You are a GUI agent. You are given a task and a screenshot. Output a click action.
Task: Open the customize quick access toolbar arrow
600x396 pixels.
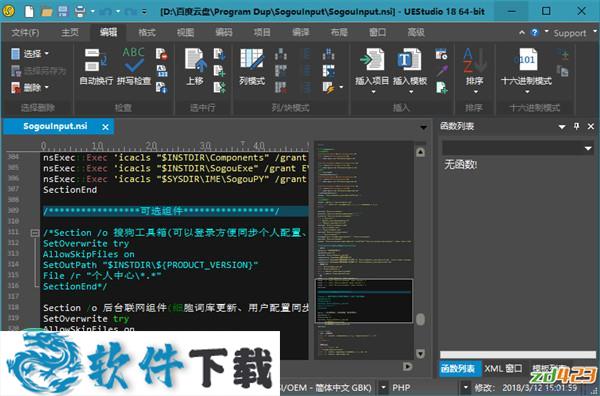pos(144,11)
